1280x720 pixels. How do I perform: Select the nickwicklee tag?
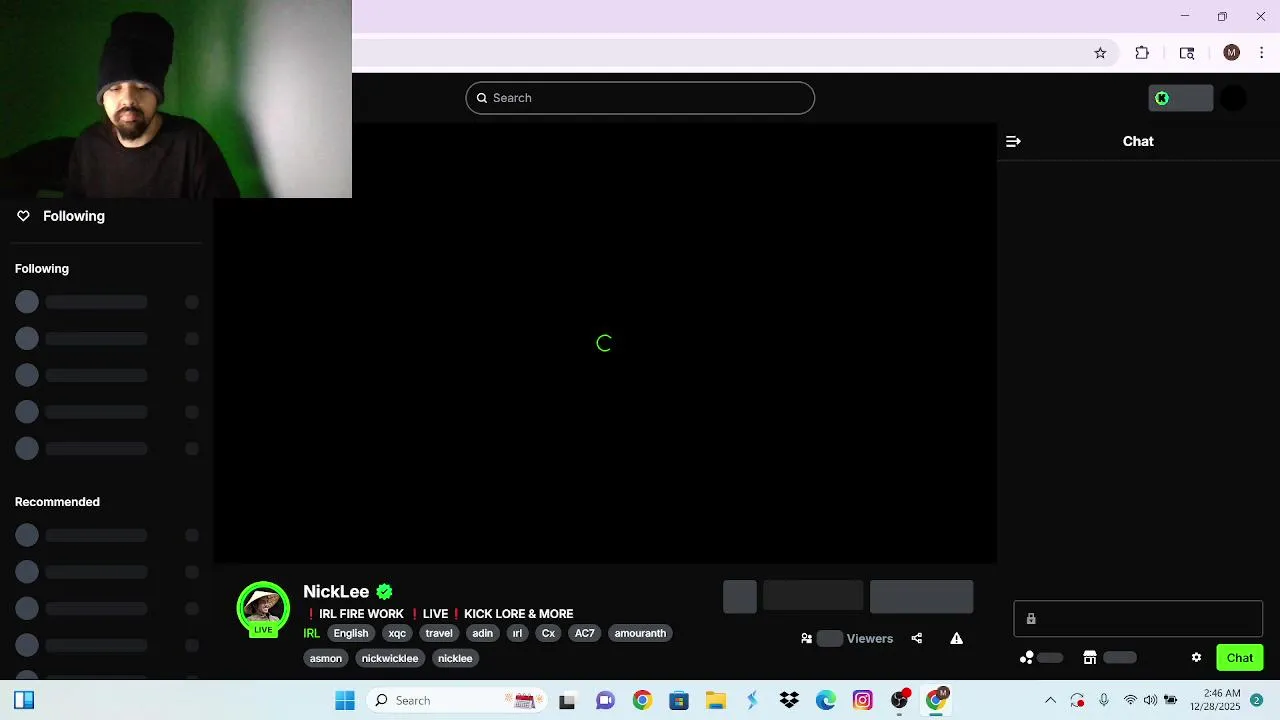coord(390,658)
